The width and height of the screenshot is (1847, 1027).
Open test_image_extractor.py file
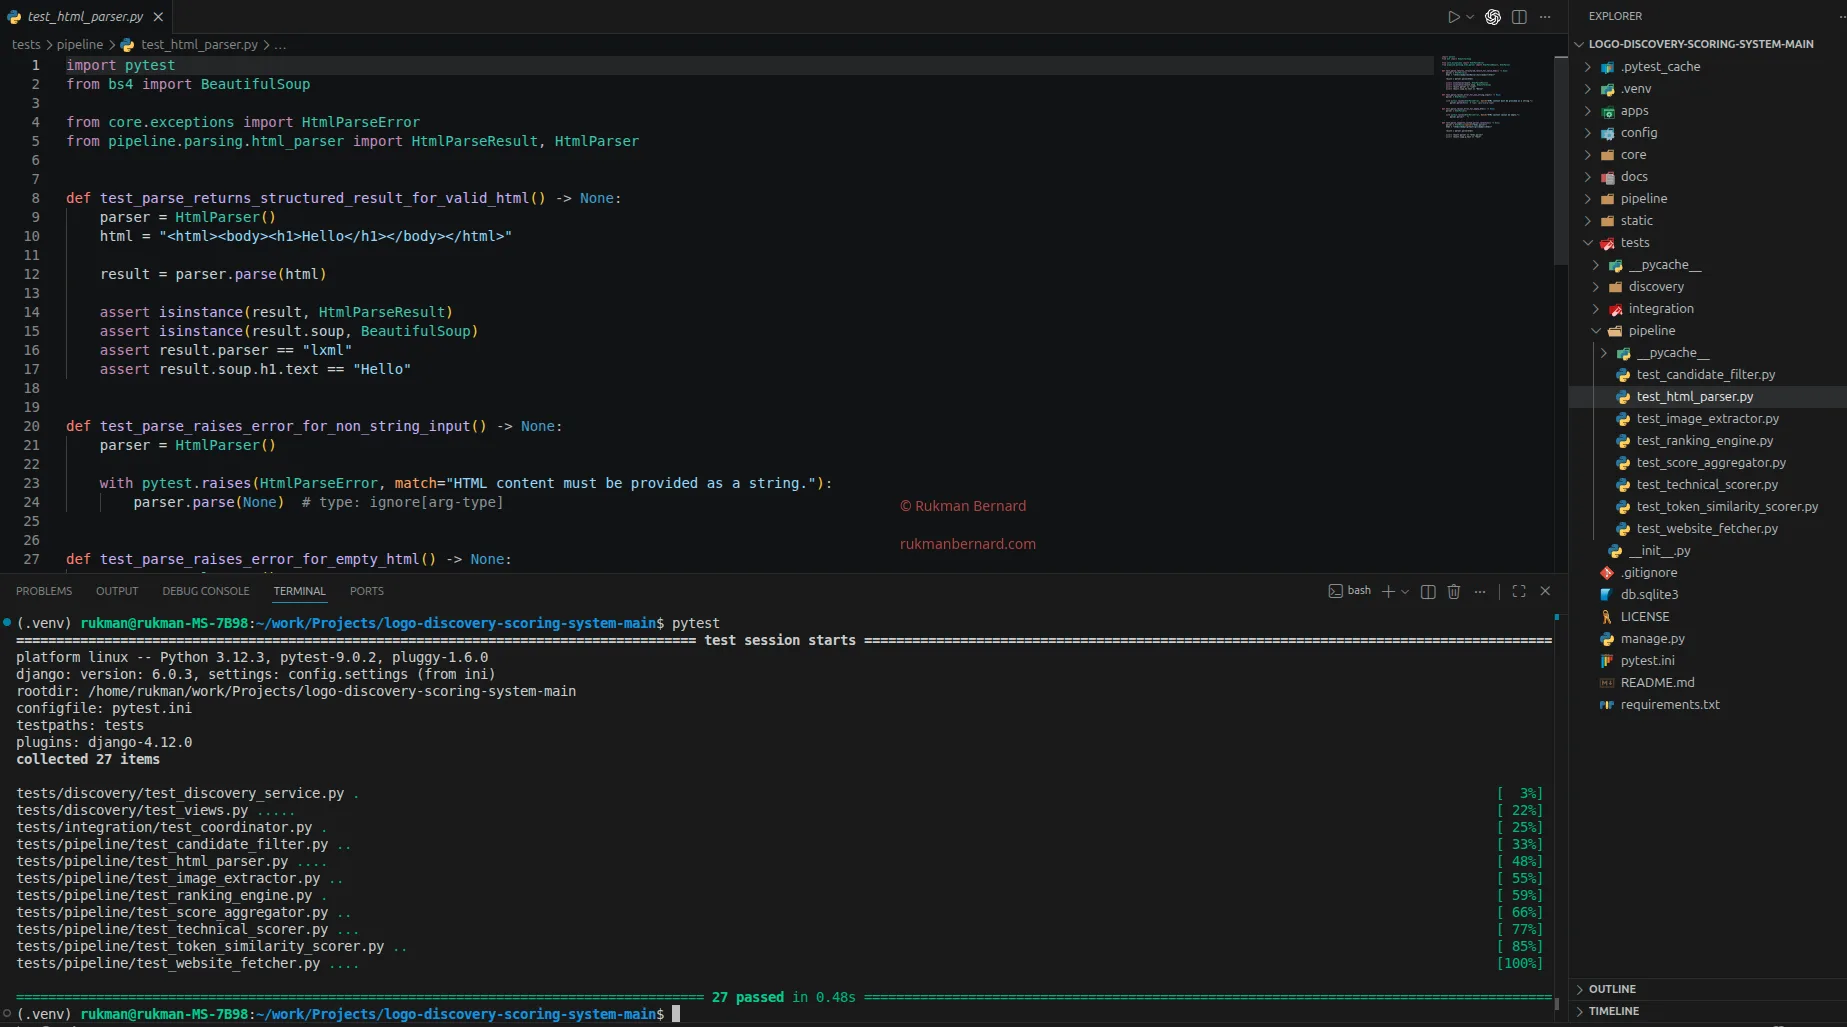tap(1708, 419)
